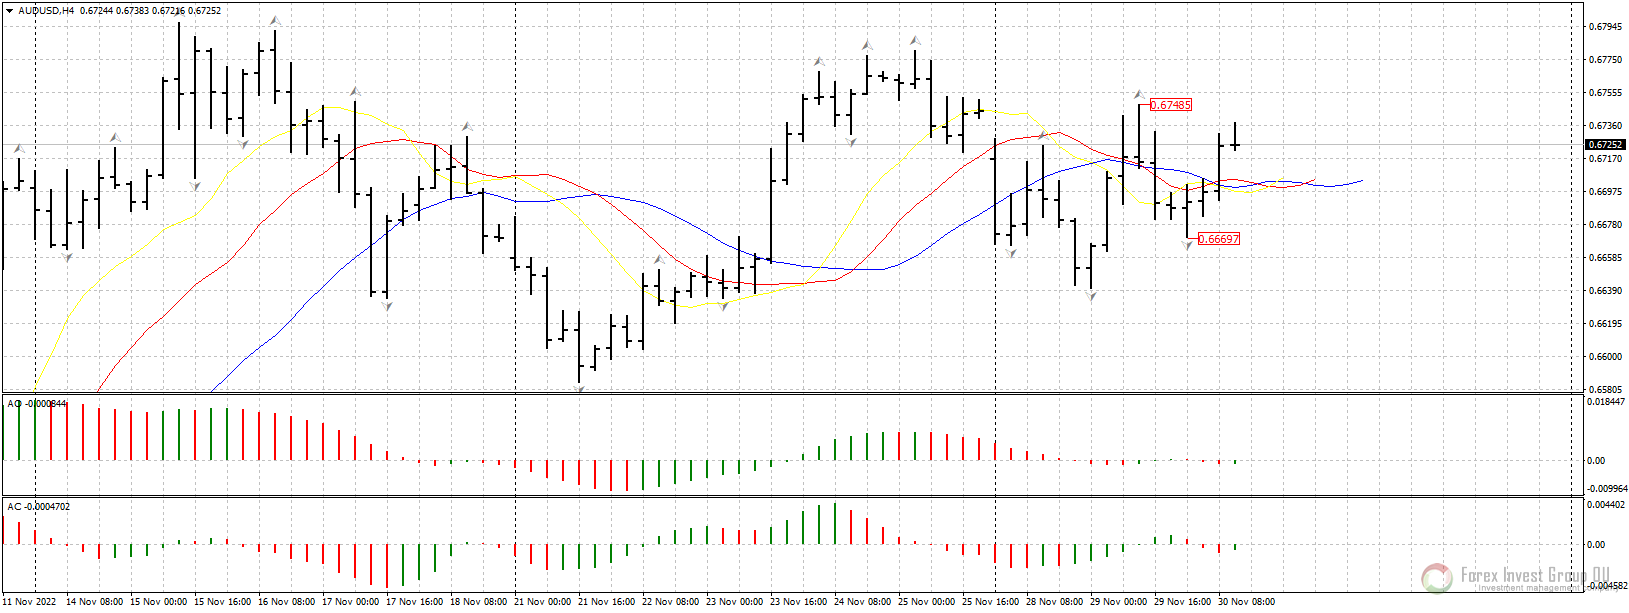Click the 30 Nov 08:00 time axis label
1629x613 pixels.
coord(1246,602)
